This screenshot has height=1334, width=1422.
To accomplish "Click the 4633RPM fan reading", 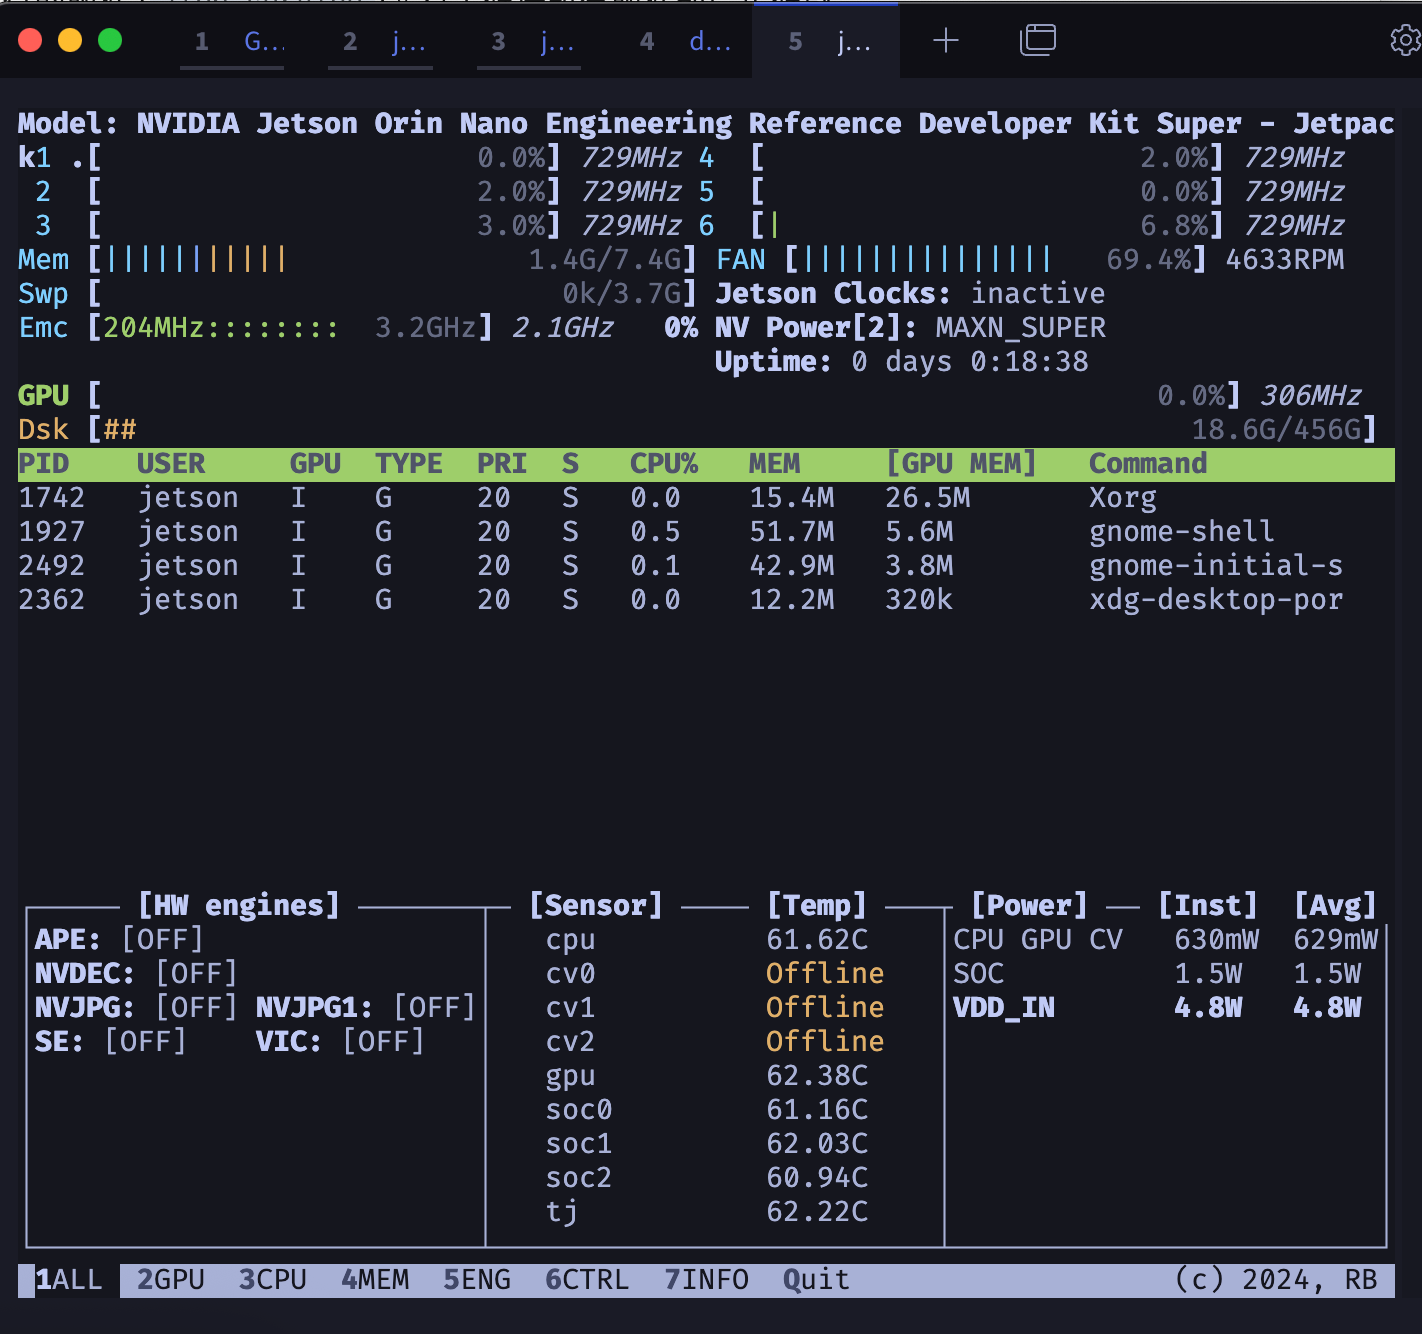I will click(1284, 260).
